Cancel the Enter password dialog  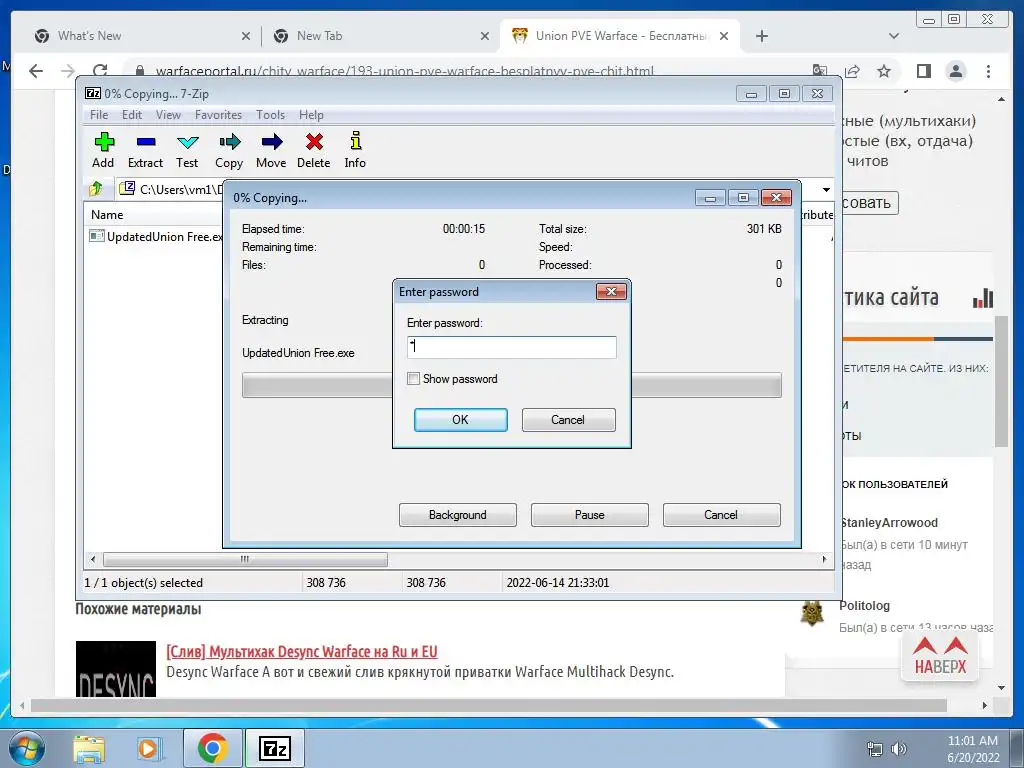click(568, 420)
